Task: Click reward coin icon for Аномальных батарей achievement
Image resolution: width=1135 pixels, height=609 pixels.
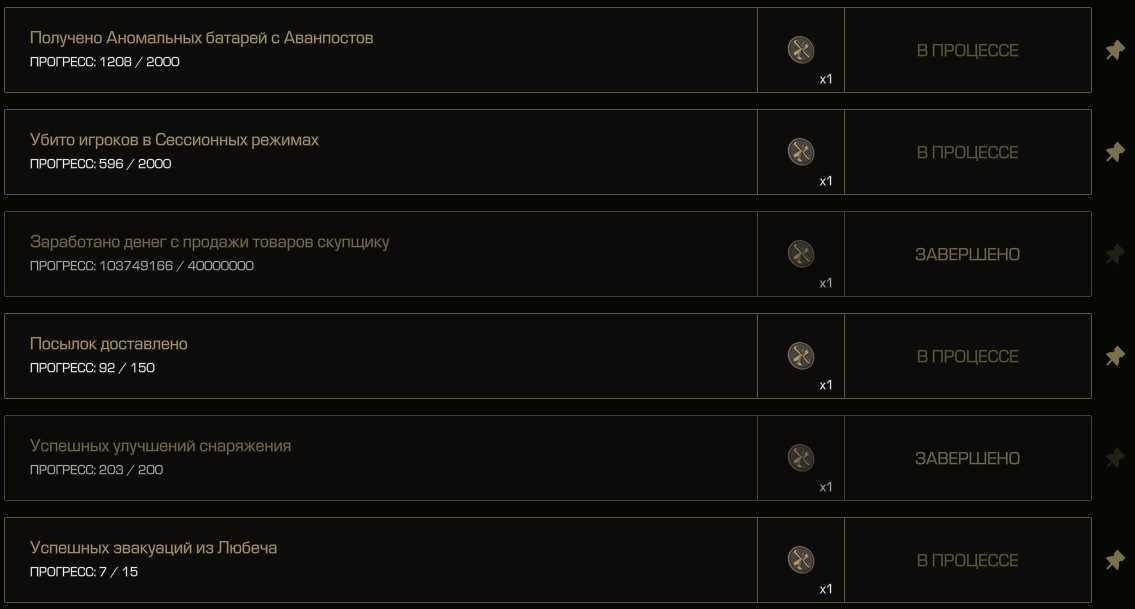Action: point(801,50)
